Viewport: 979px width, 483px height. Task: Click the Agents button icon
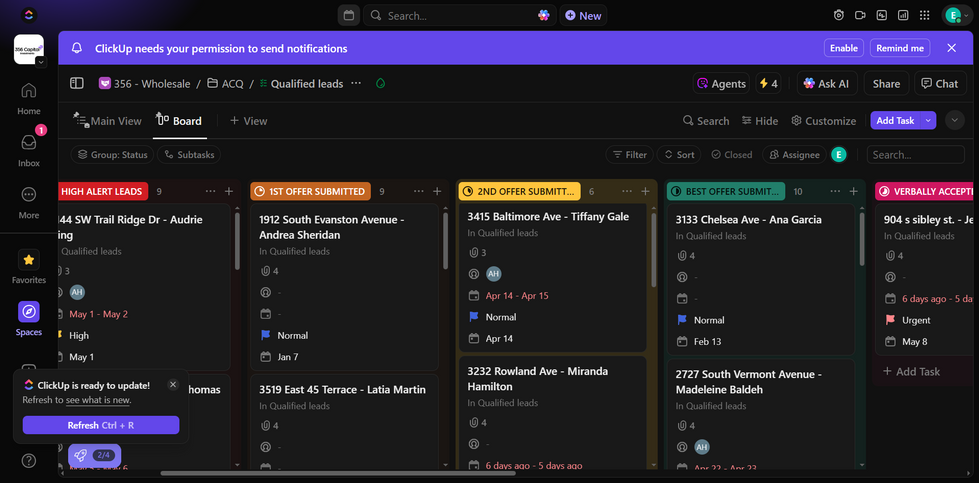pos(703,84)
